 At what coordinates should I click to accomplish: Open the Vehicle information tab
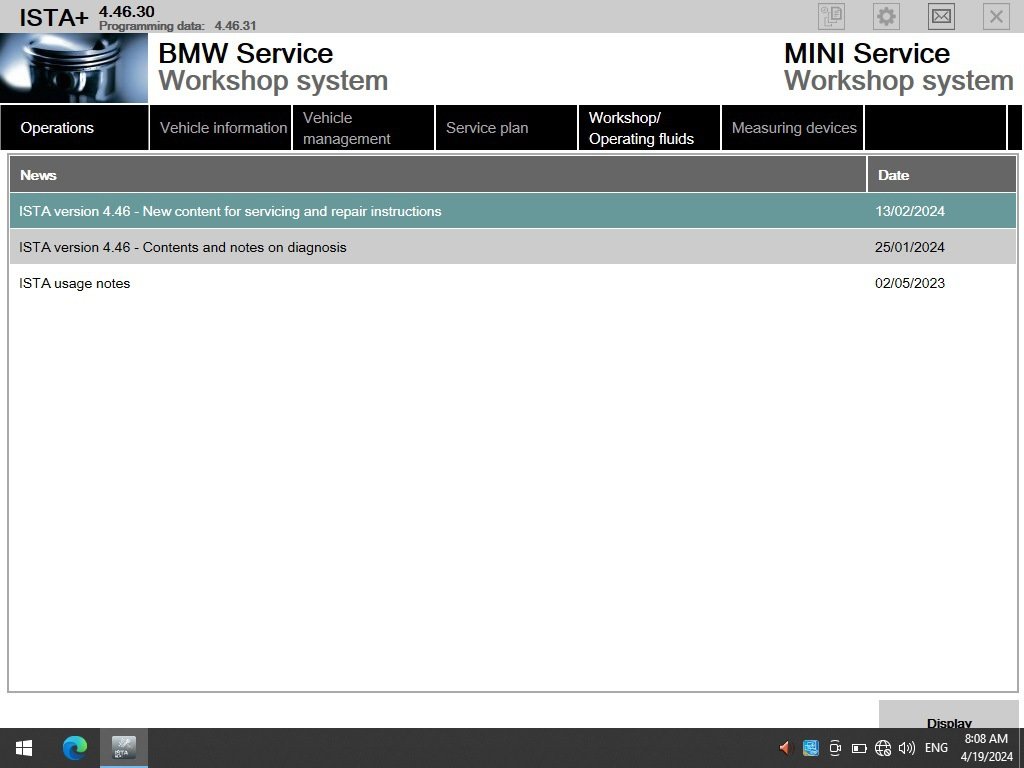[x=221, y=128]
